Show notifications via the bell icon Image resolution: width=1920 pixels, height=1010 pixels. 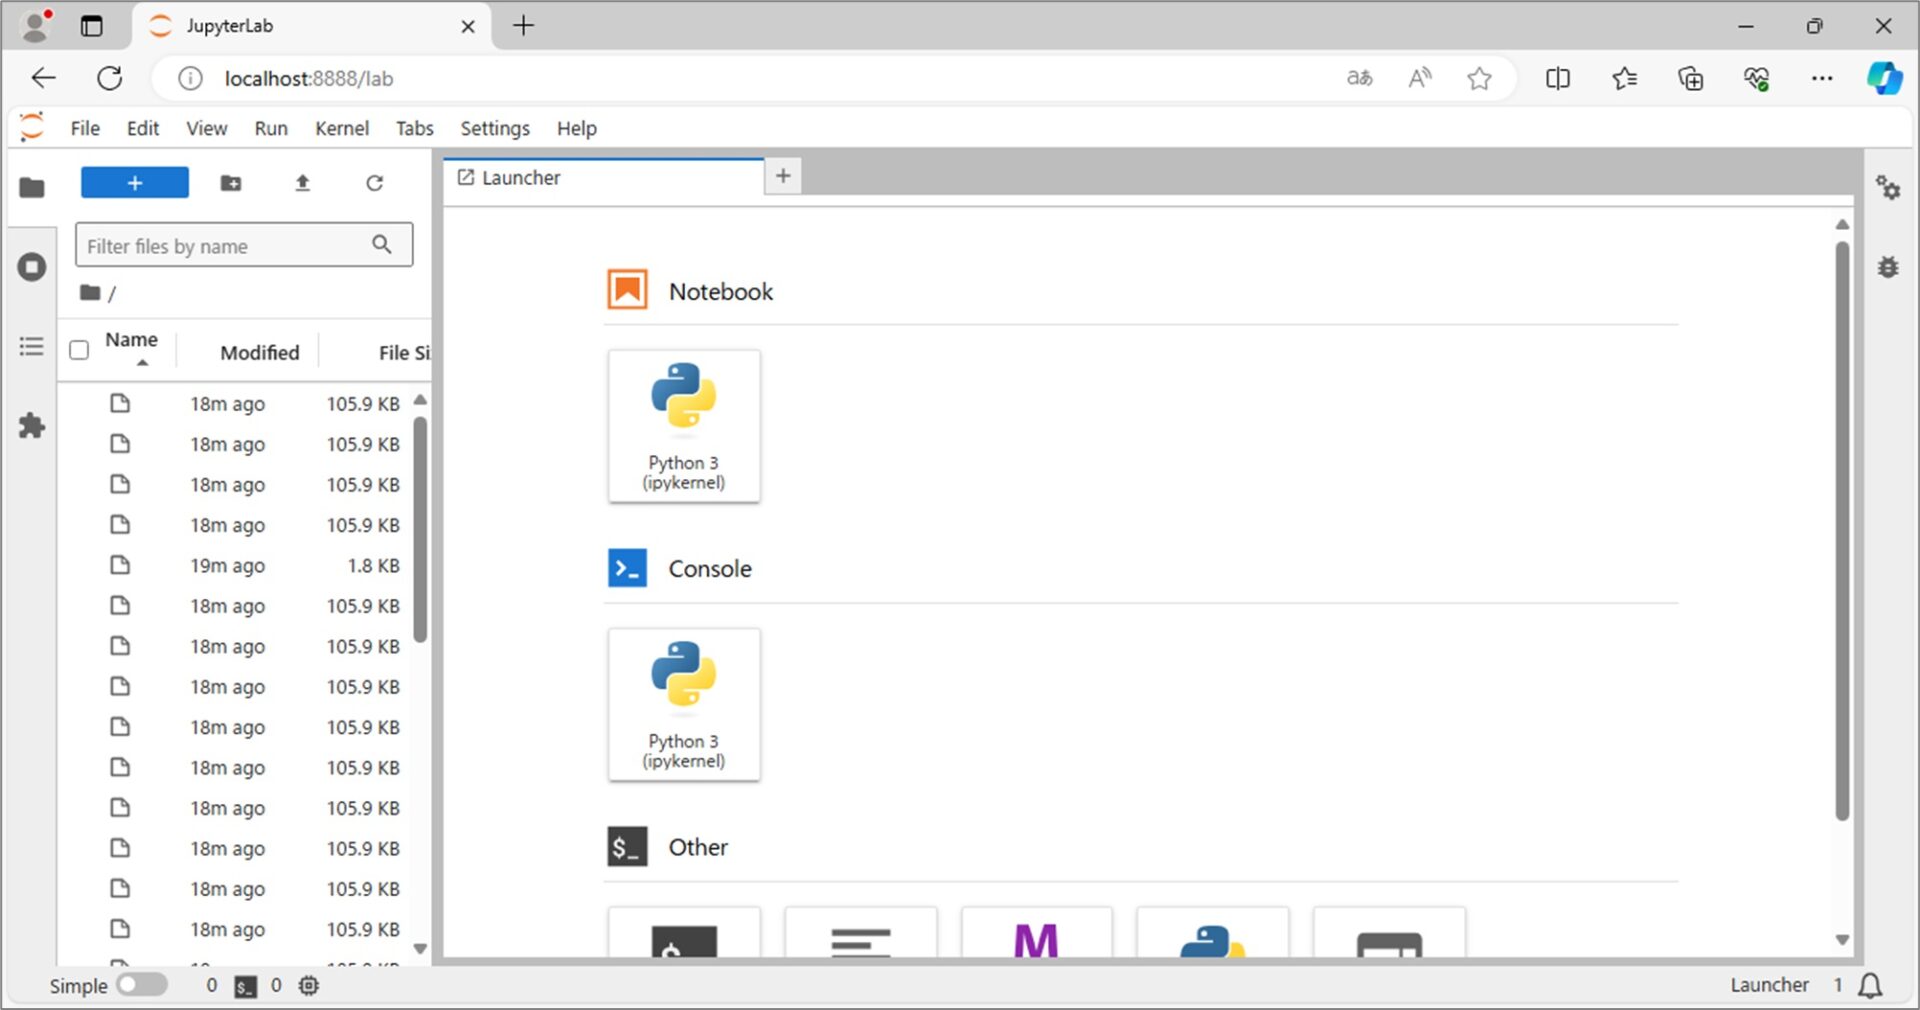[1869, 986]
